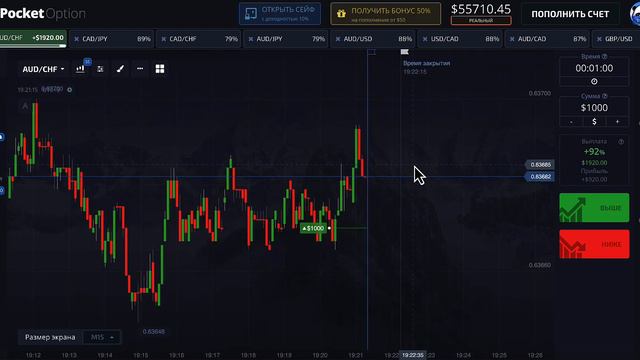Click the help icon next to Выплата

pyautogui.click(x=621, y=142)
